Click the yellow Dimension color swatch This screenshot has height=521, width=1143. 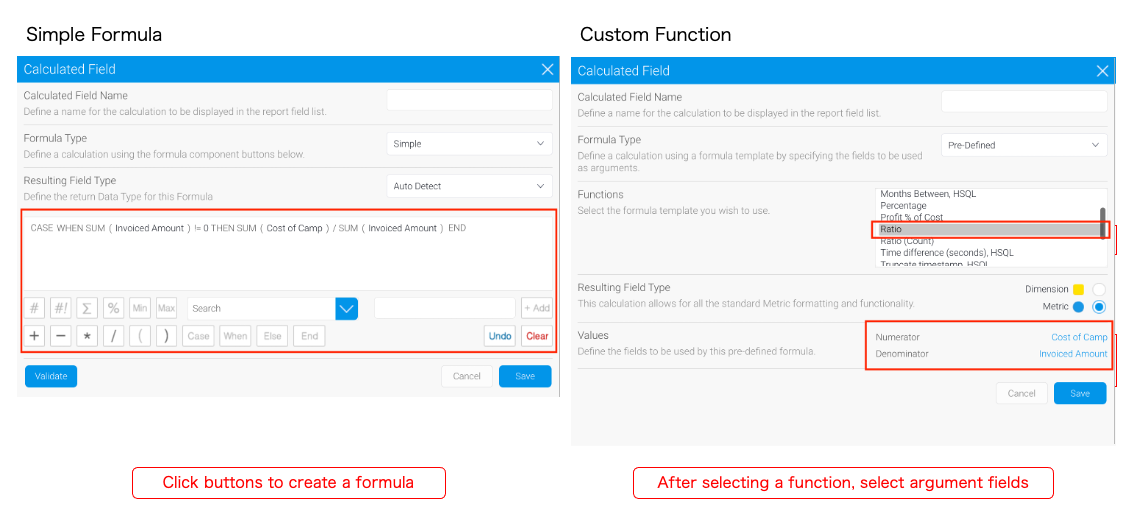(1079, 289)
